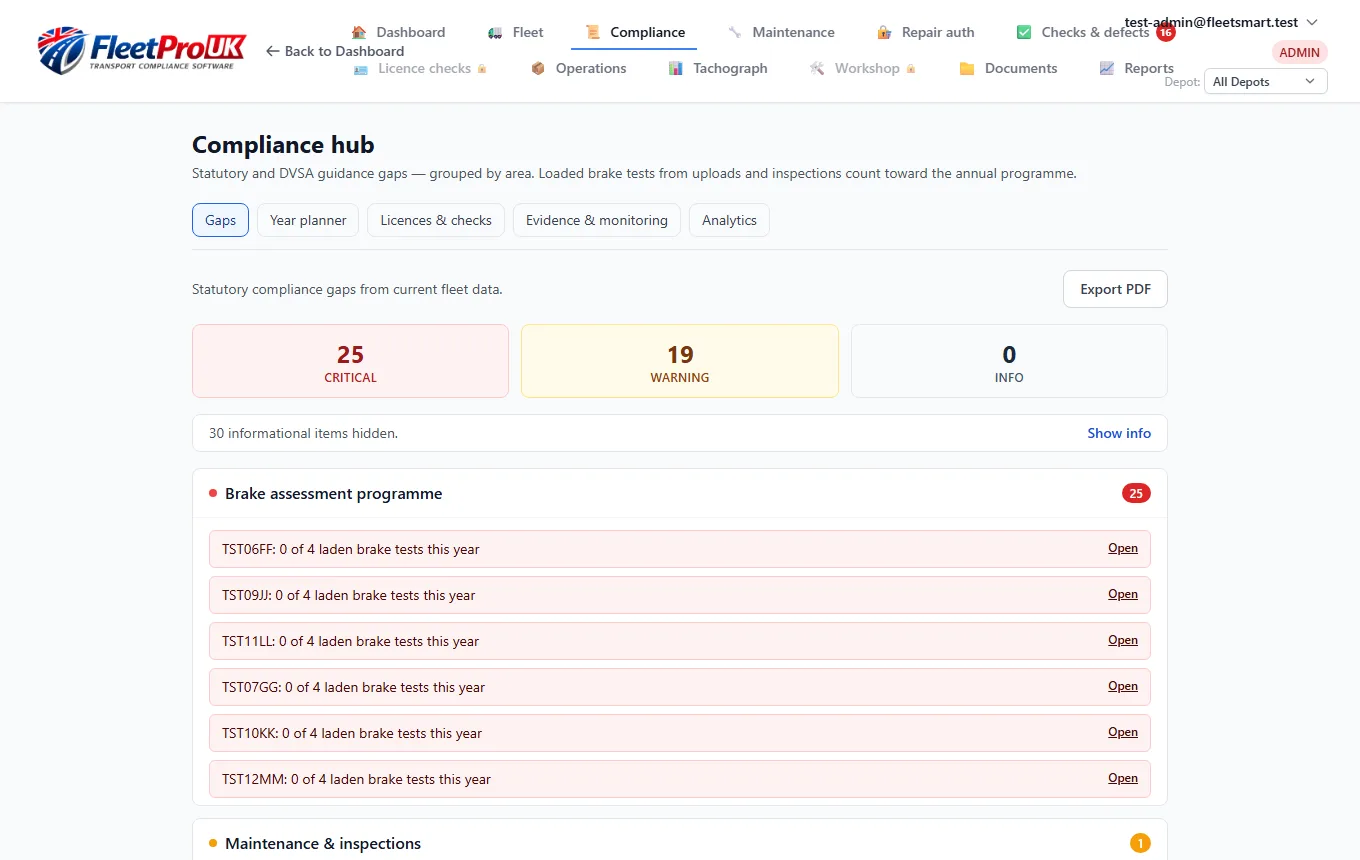Click text 'TST06FF: 0 of 4 laden brake tests this year'
This screenshot has width=1360, height=860.
coord(351,549)
